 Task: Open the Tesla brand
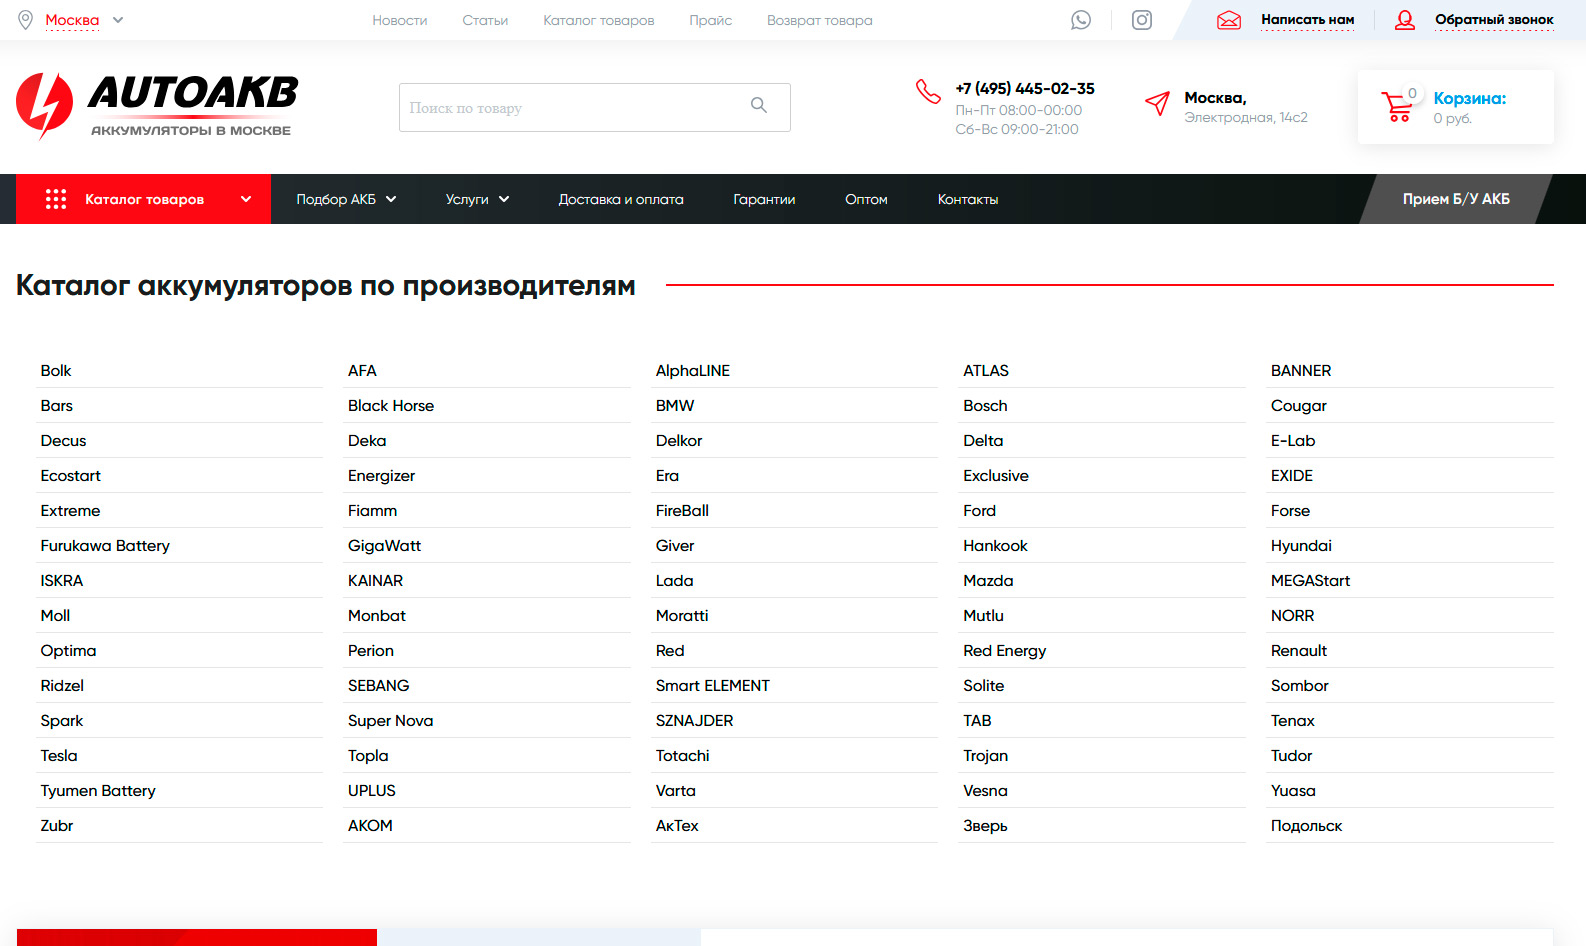click(59, 755)
